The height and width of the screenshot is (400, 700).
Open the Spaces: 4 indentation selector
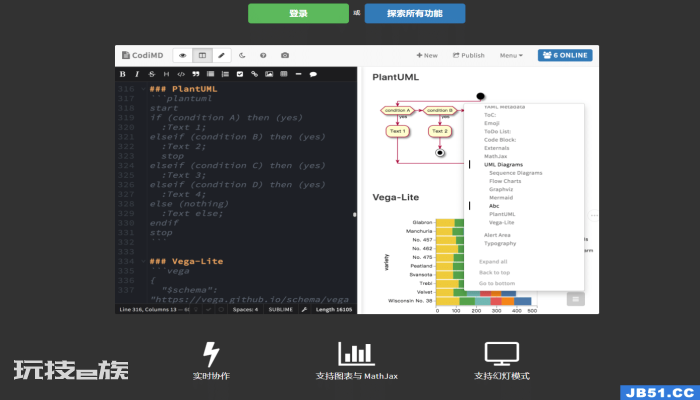click(x=245, y=309)
